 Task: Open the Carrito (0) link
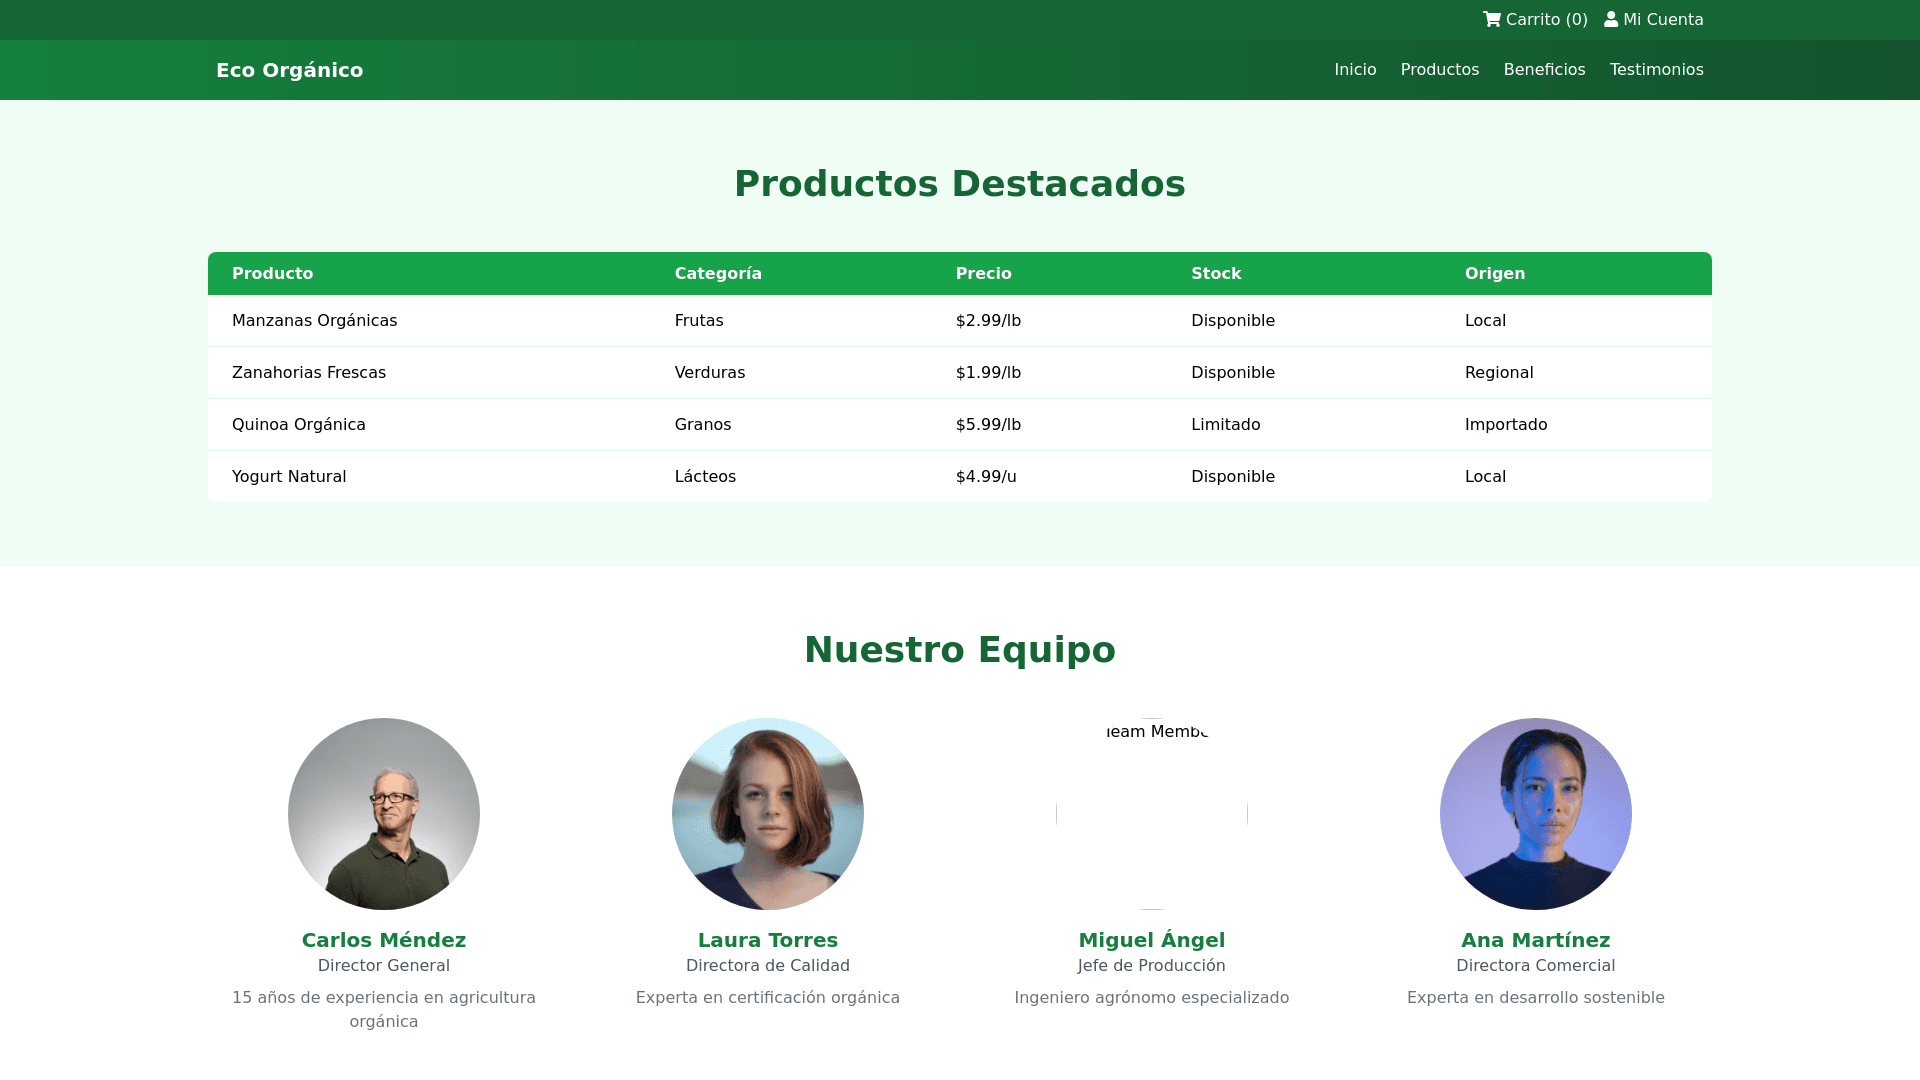(x=1546, y=20)
